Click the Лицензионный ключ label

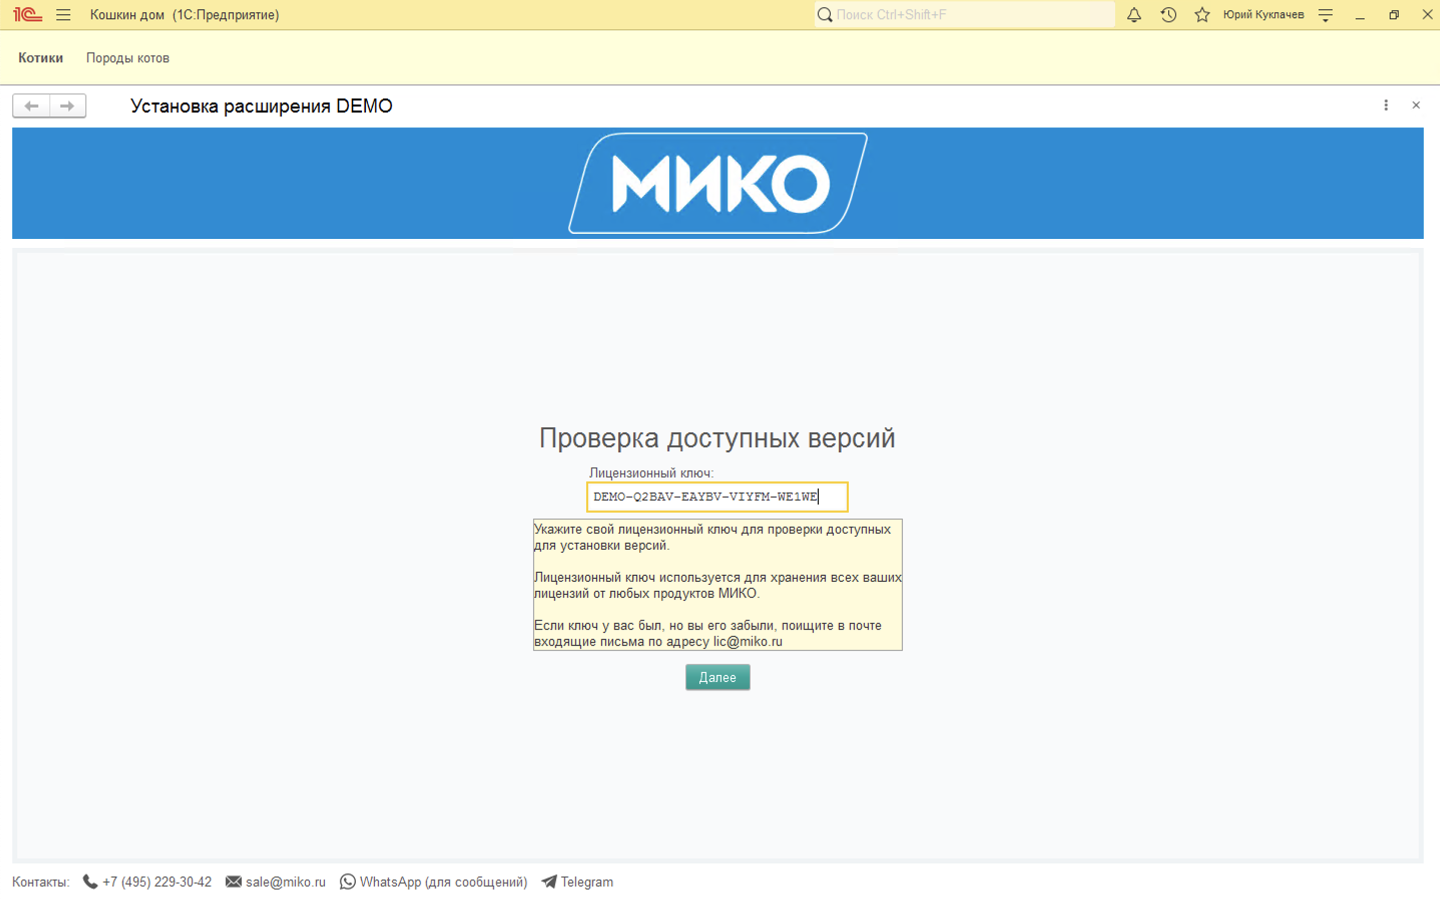coord(651,473)
